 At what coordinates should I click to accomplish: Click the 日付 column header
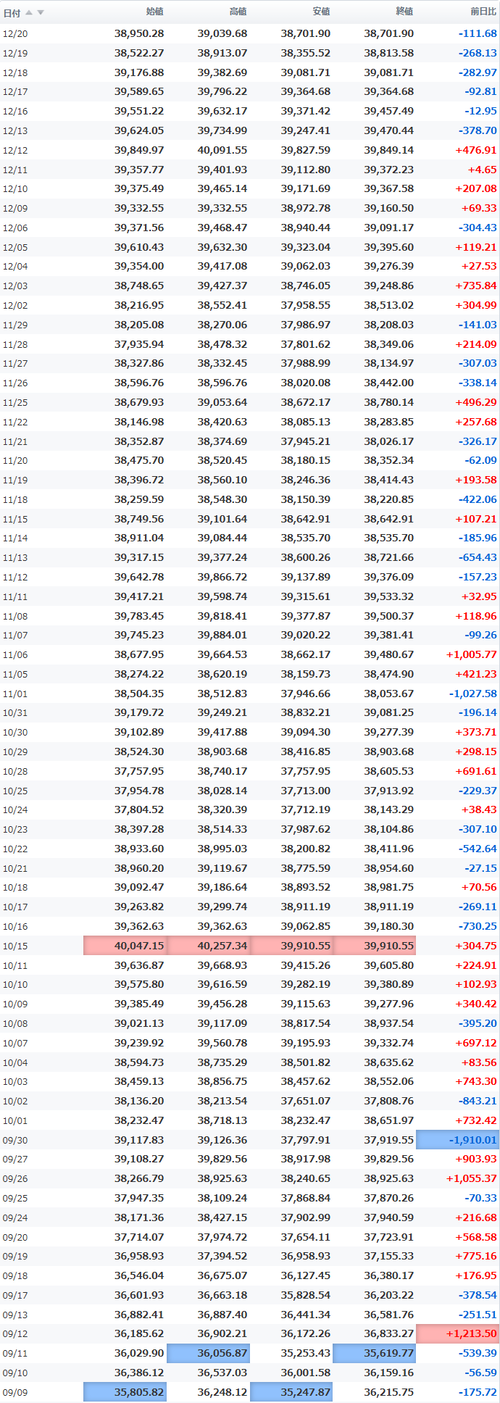11,13
